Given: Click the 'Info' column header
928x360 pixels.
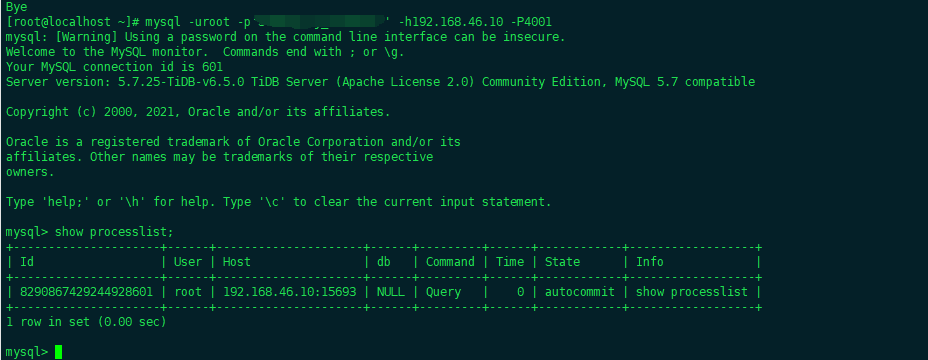Looking at the screenshot, I should (650, 262).
